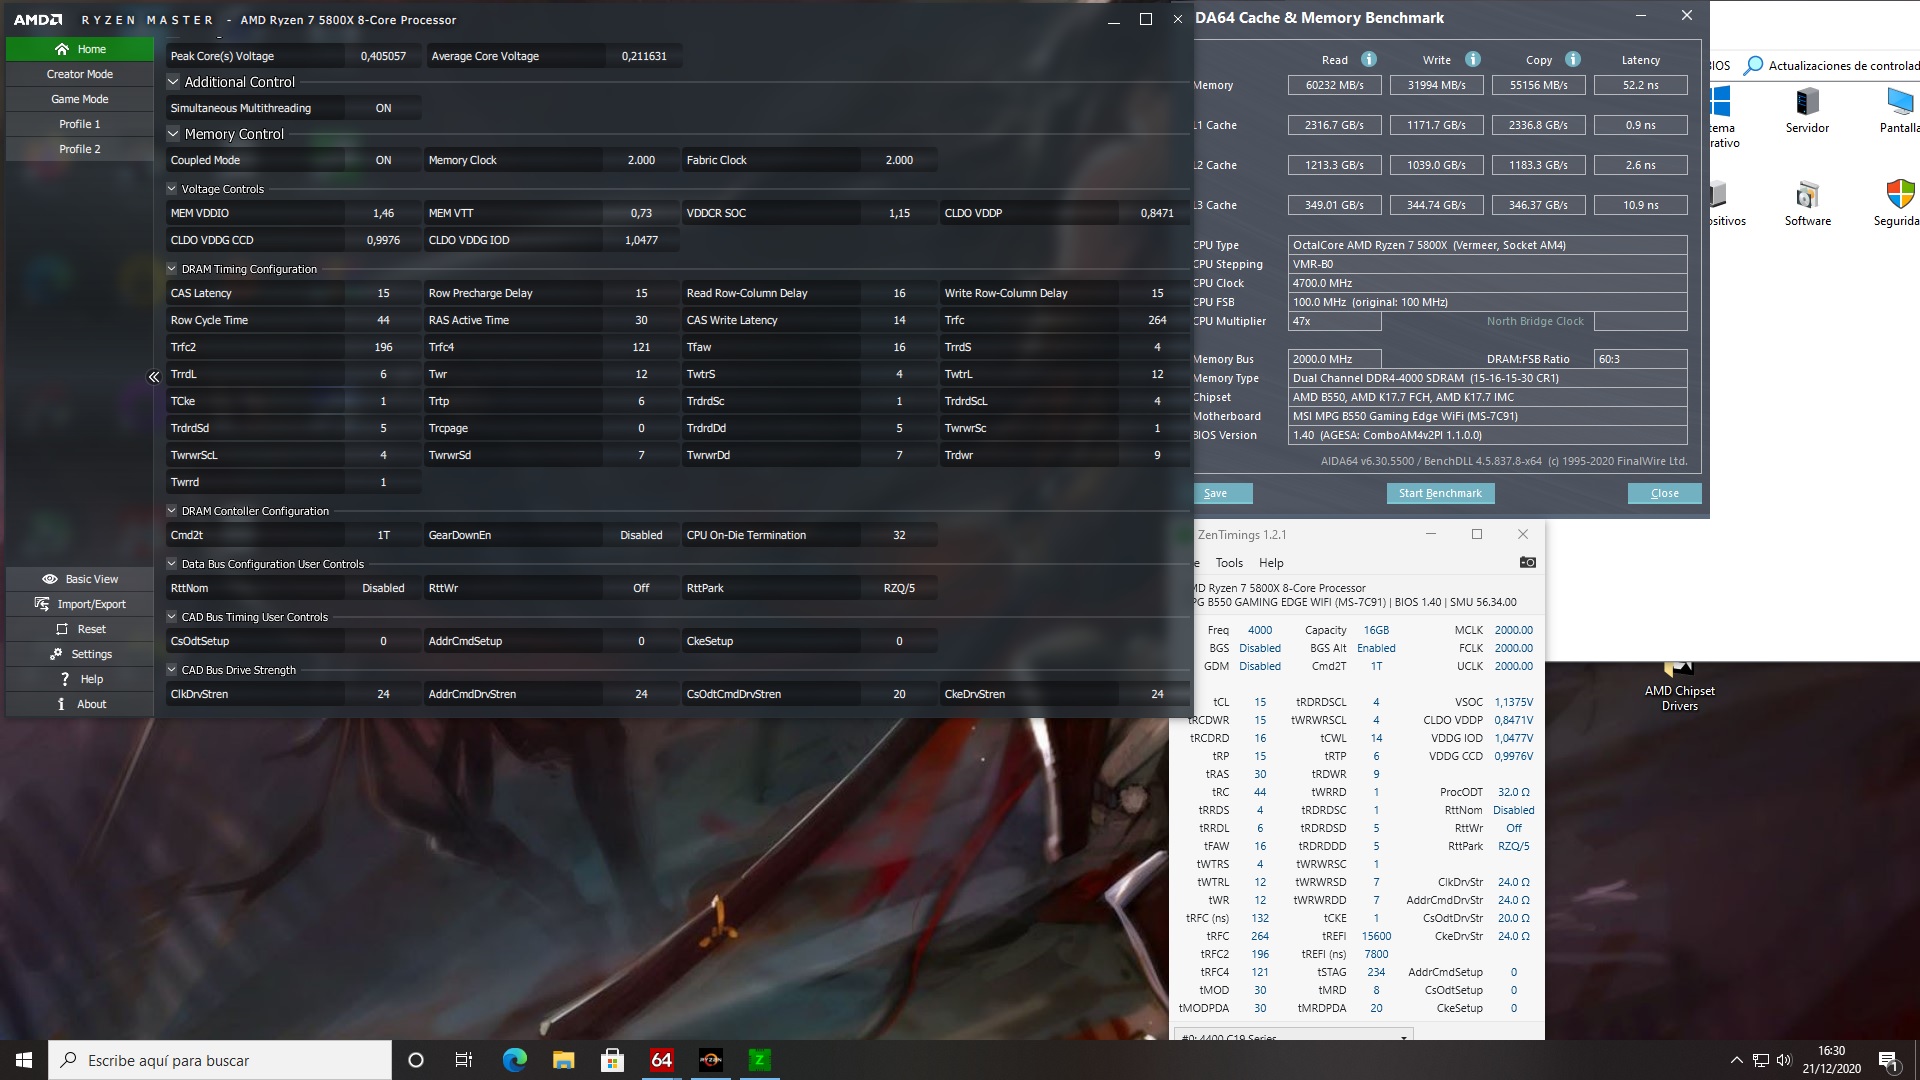Select Profile 1 in Ryzen Master
This screenshot has height=1080, width=1920.
click(80, 124)
